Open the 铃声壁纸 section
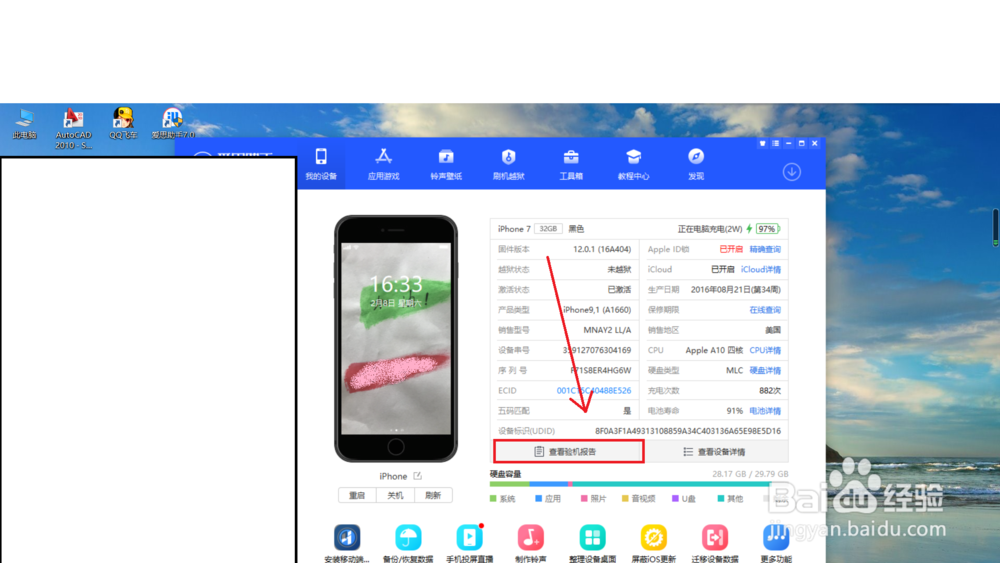Image resolution: width=1000 pixels, height=563 pixels. click(x=446, y=164)
